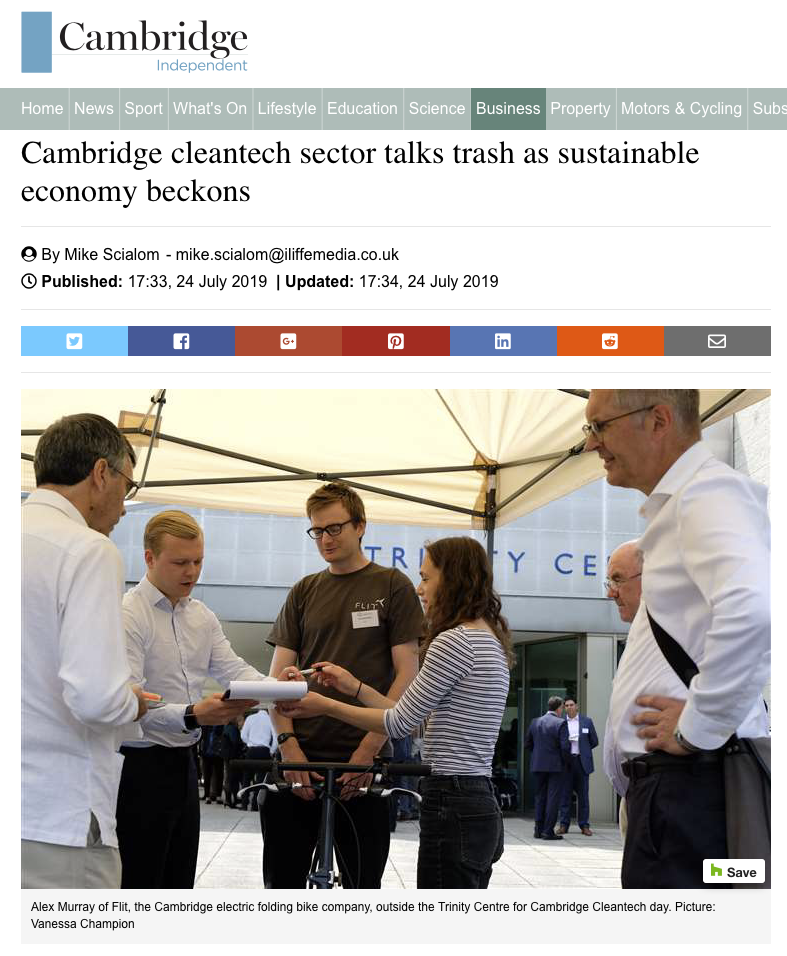
Task: Go to the Home menu item
Action: pyautogui.click(x=42, y=109)
